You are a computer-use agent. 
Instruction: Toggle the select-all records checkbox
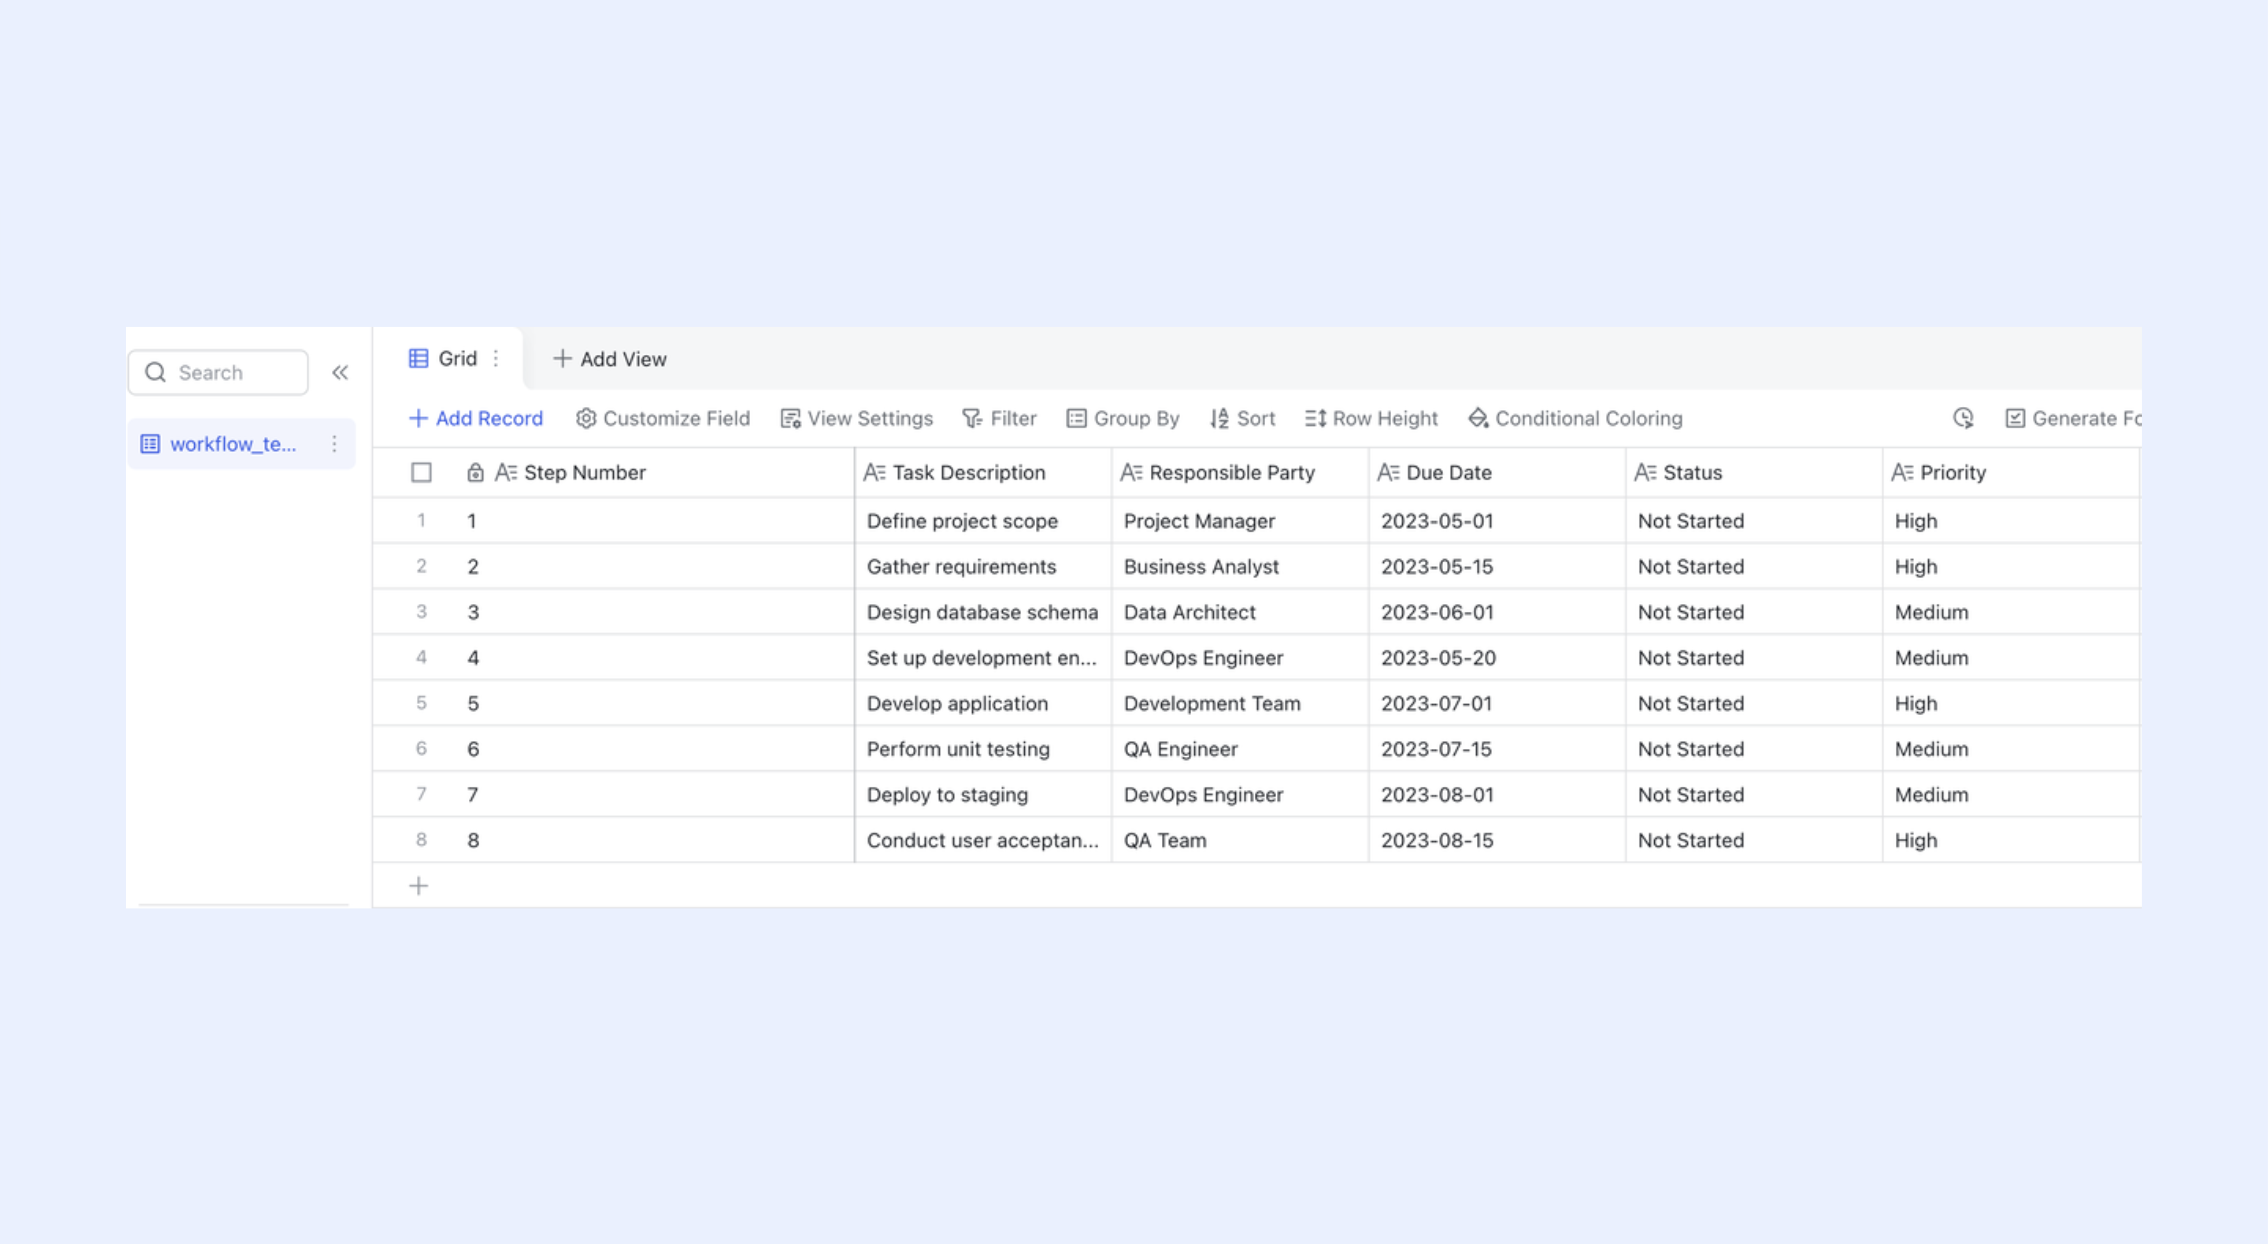click(422, 473)
